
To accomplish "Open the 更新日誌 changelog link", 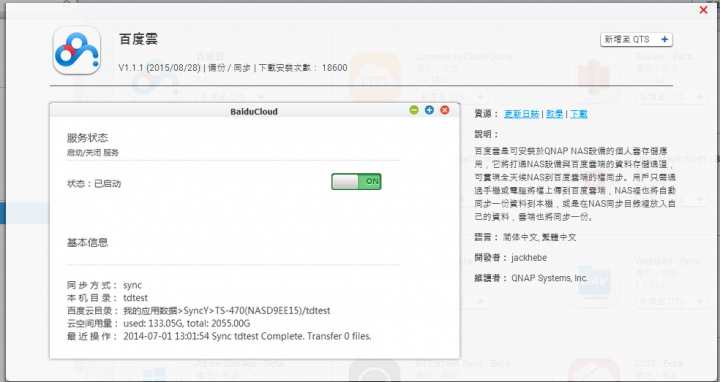I will pyautogui.click(x=521, y=114).
